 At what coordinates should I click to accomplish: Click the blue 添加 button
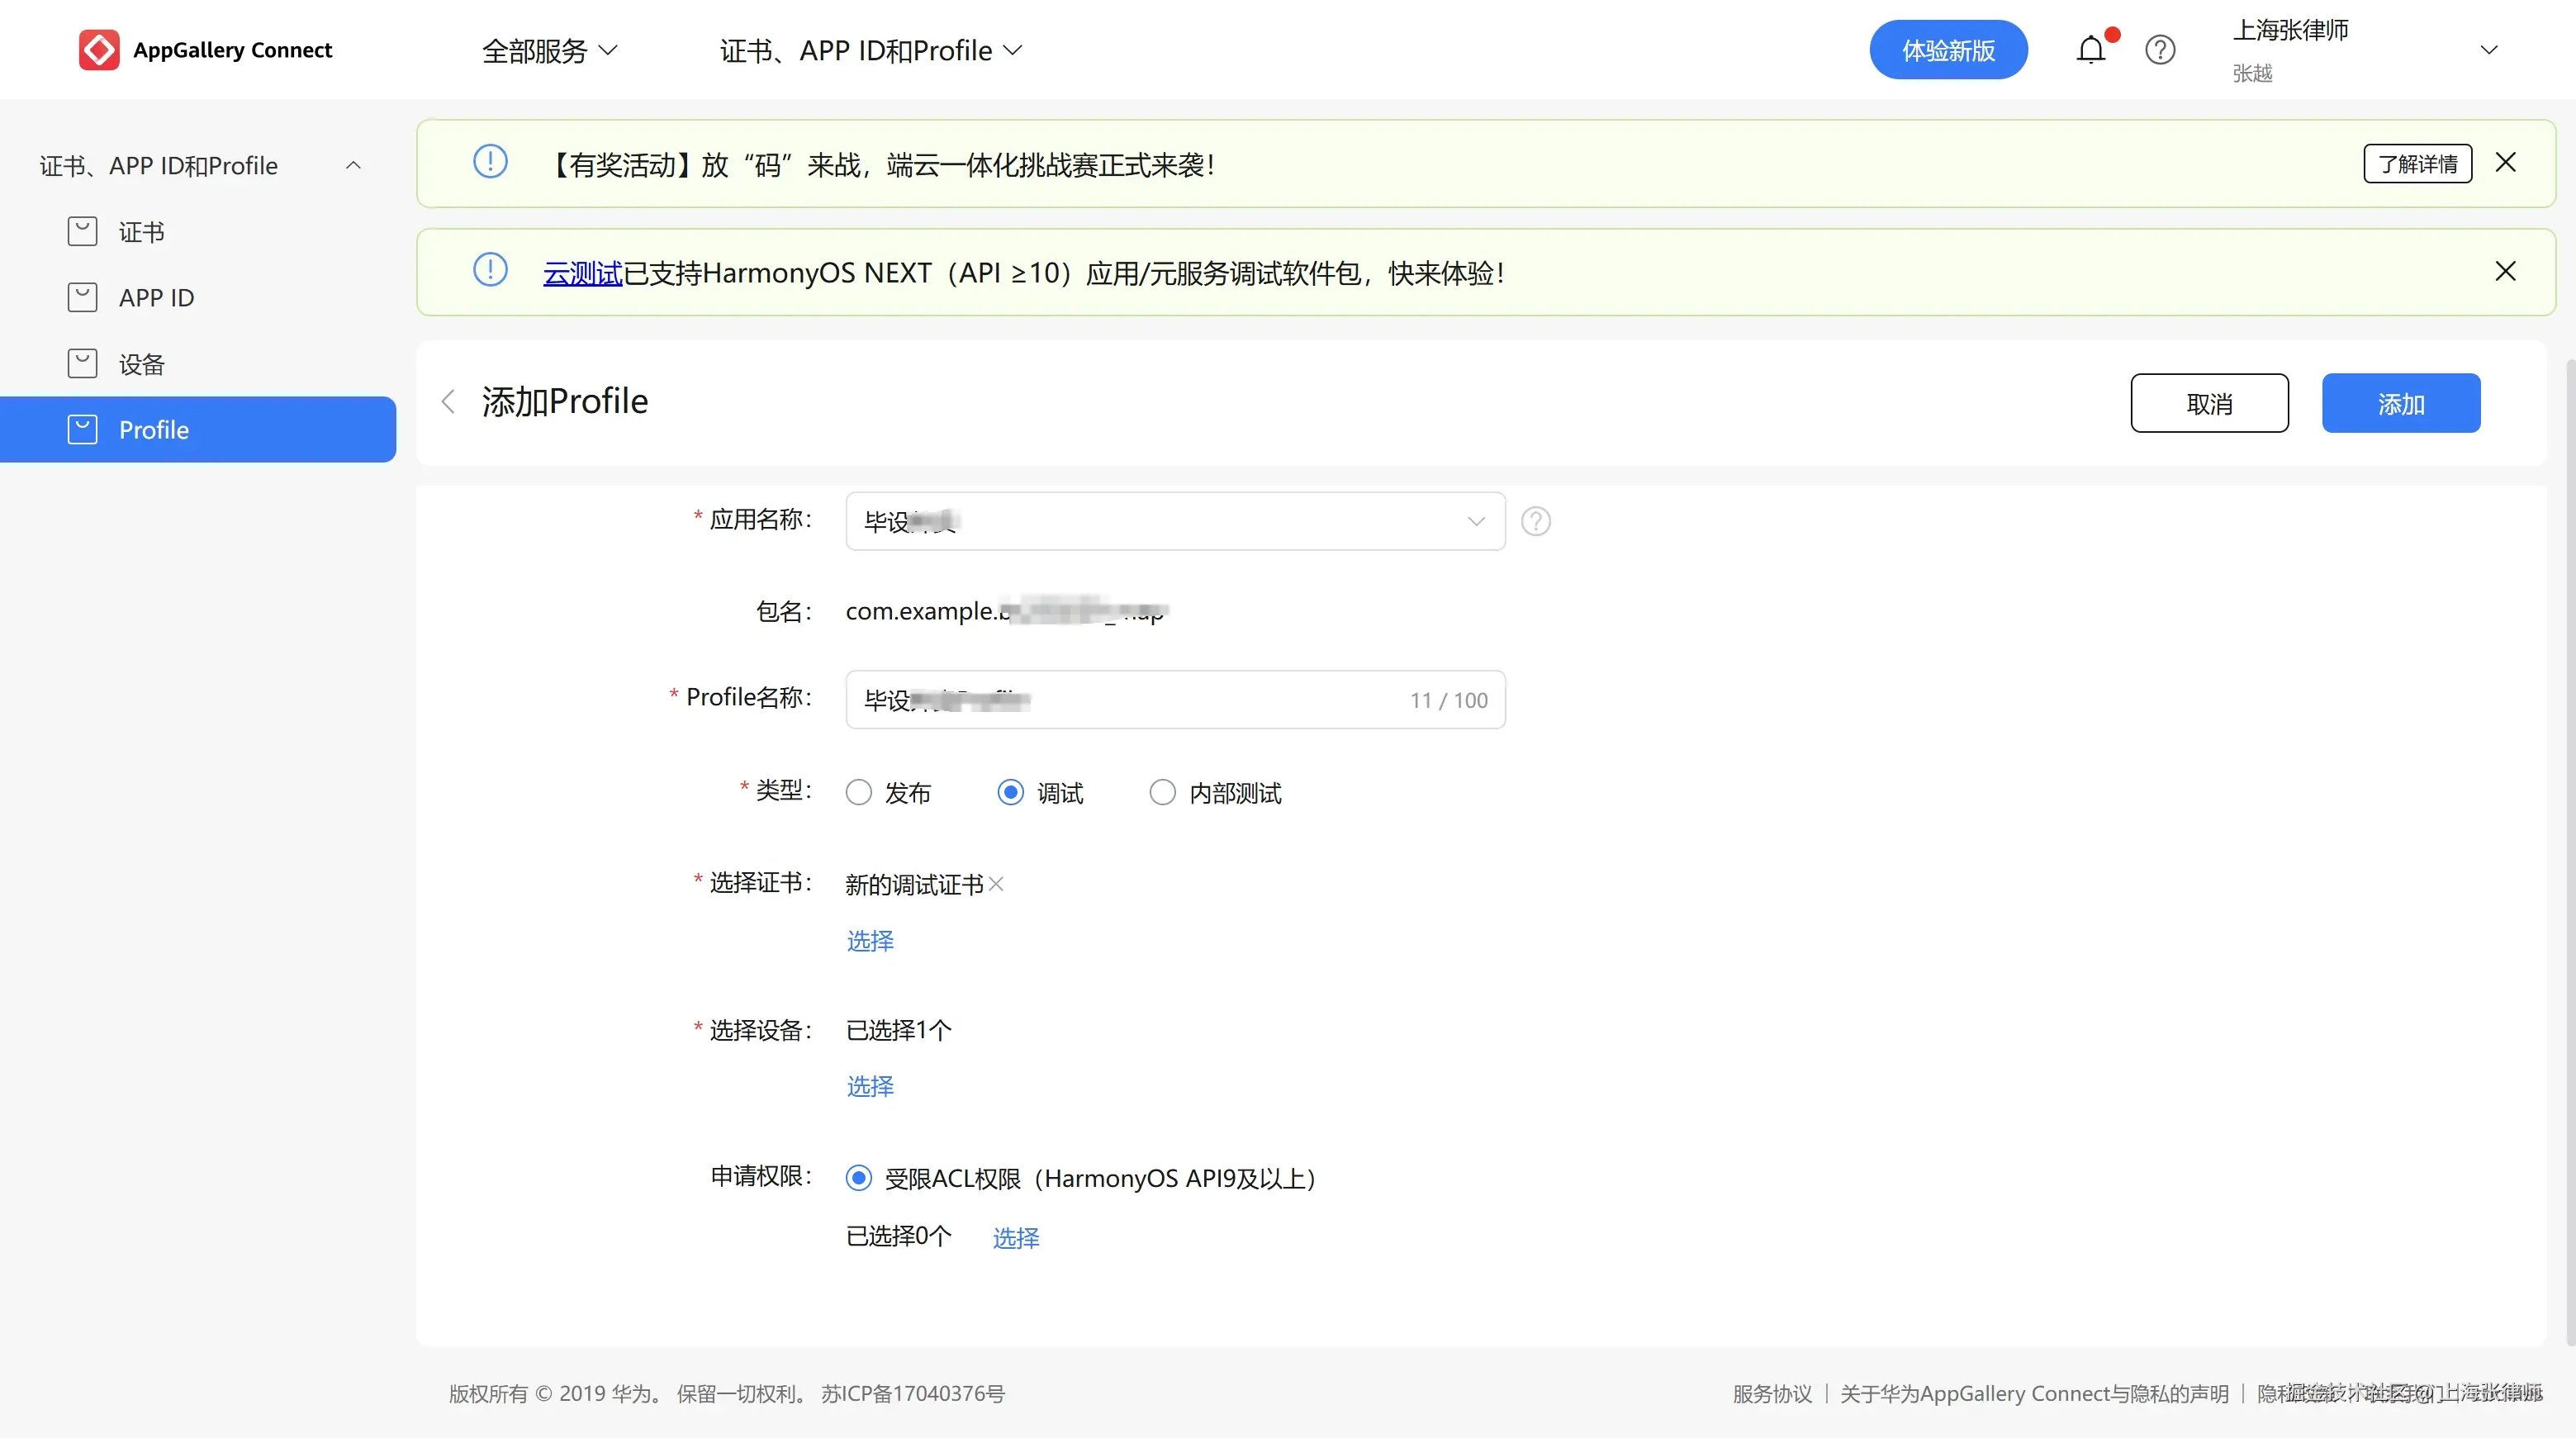pyautogui.click(x=2400, y=404)
